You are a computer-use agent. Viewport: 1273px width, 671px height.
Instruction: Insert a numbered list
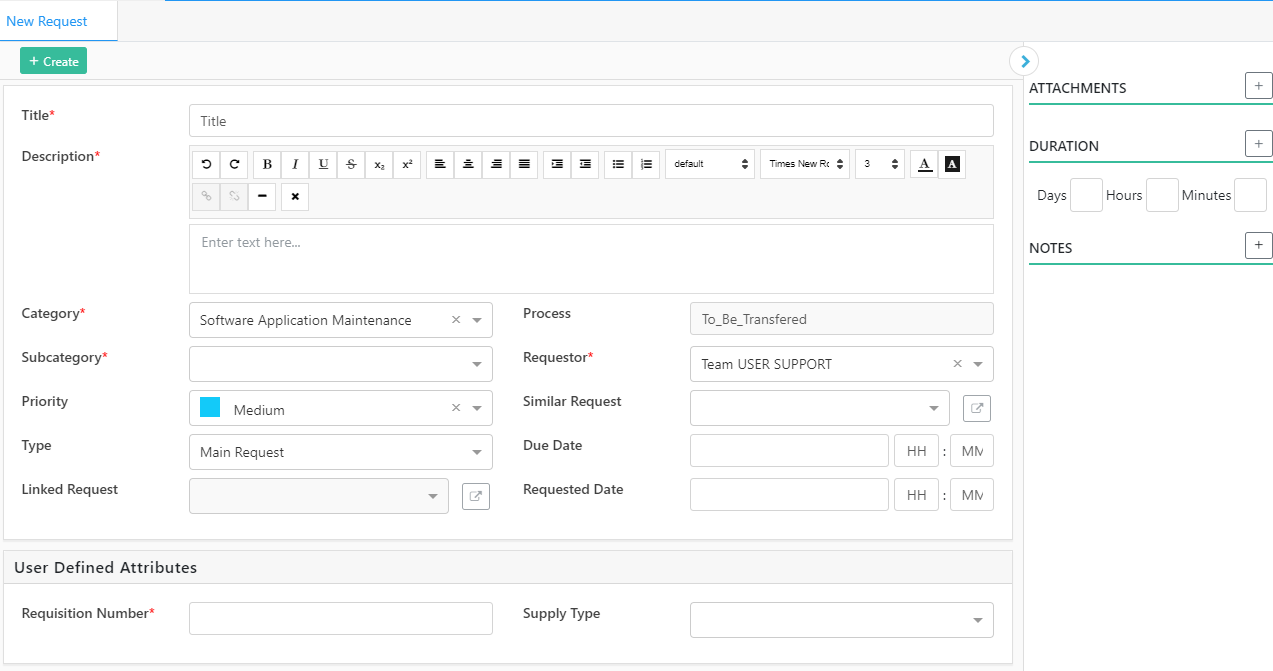tap(646, 164)
